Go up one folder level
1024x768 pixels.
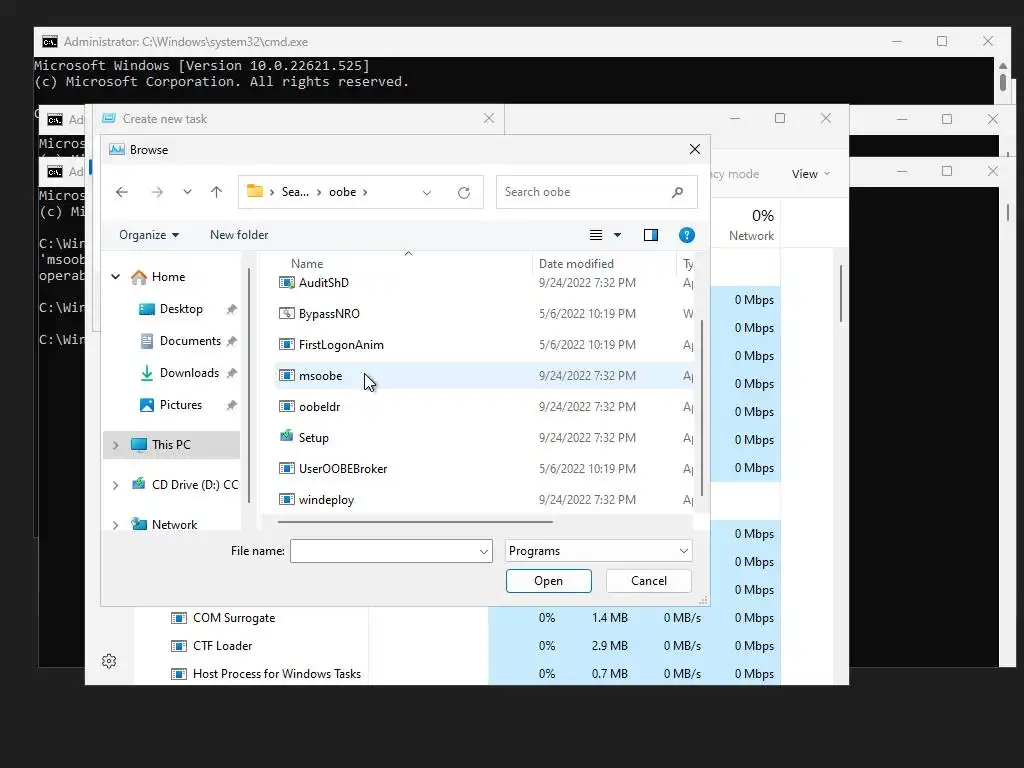pos(216,192)
